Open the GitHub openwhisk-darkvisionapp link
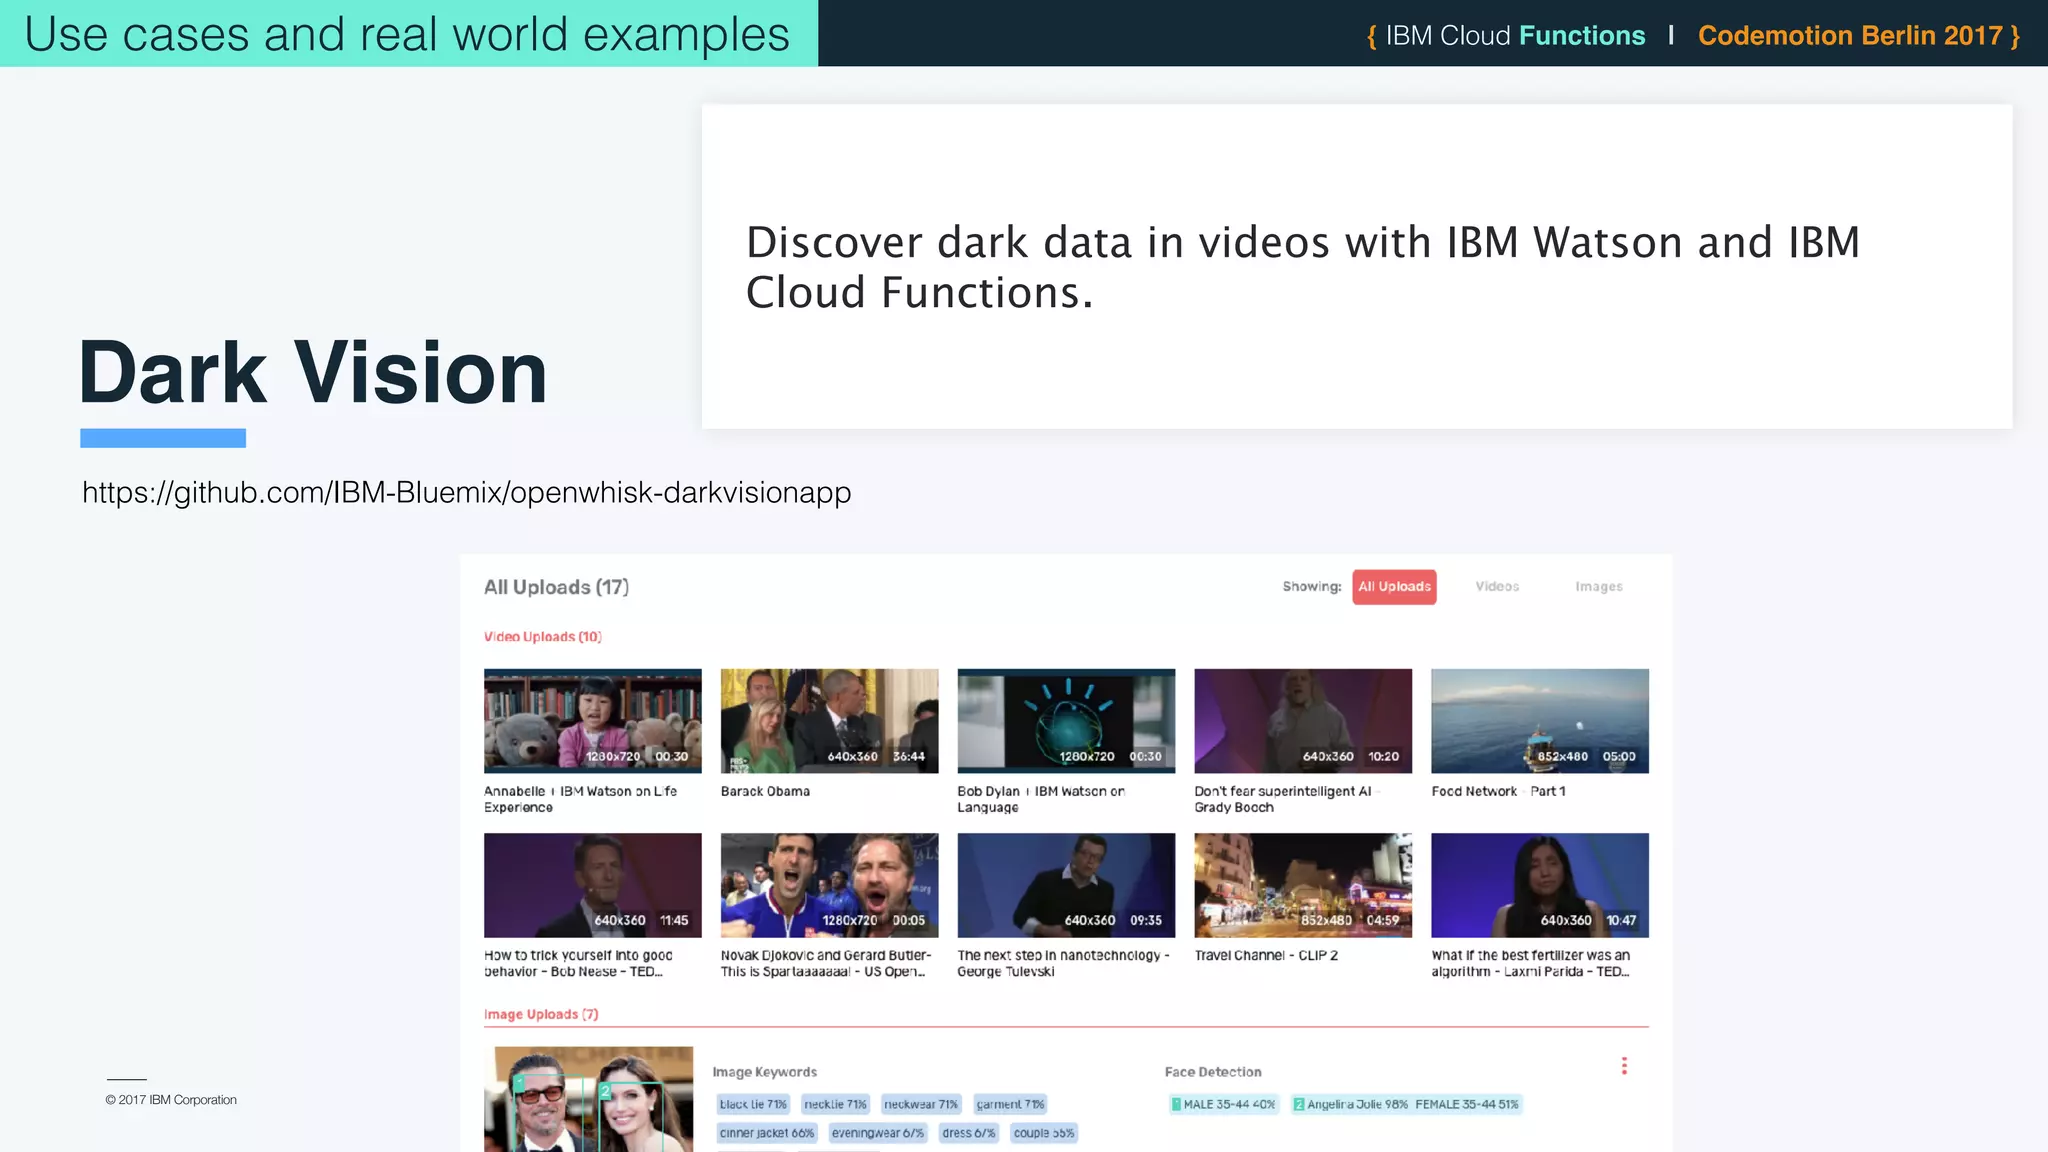Image resolution: width=2048 pixels, height=1152 pixels. (467, 492)
